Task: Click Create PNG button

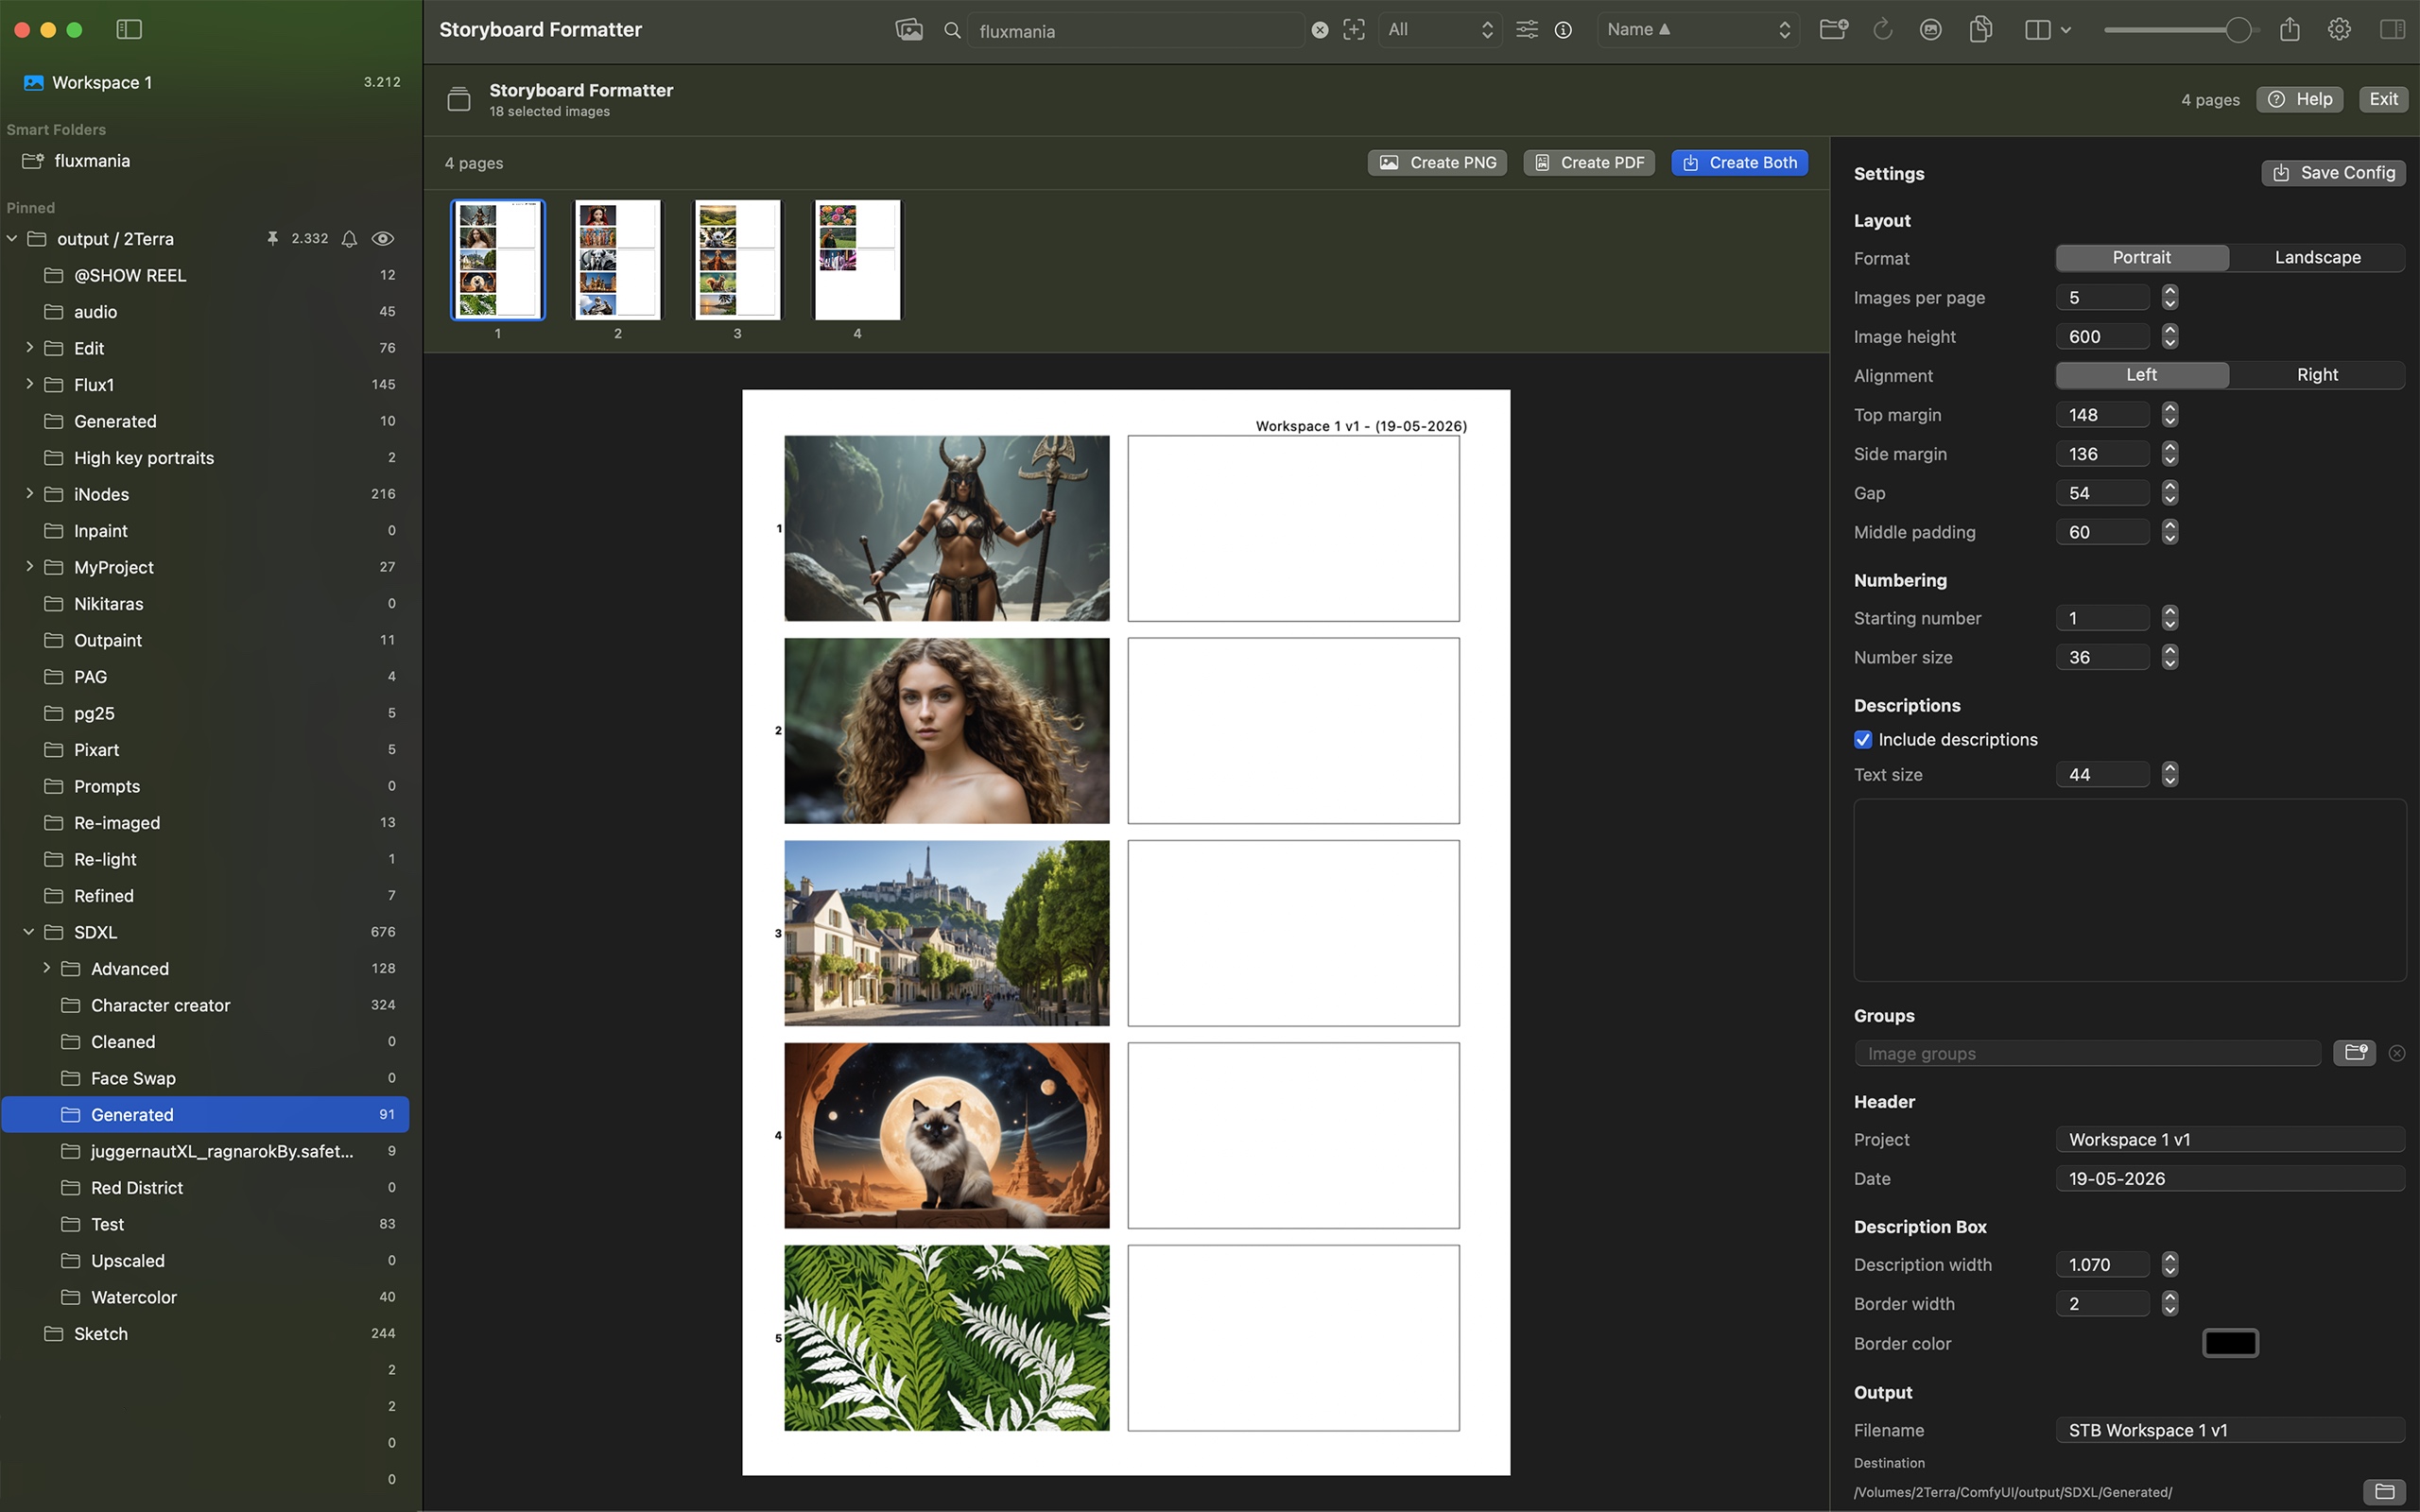Action: coord(1437,163)
